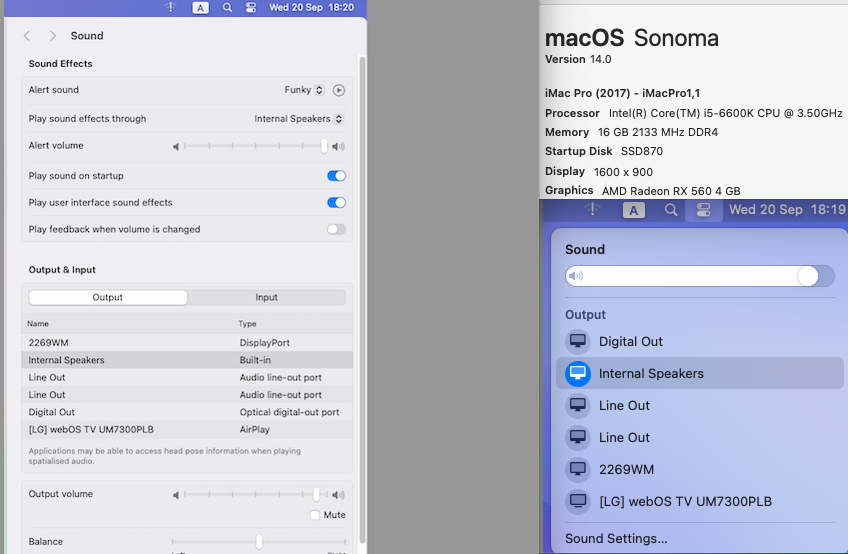This screenshot has width=848, height=554.
Task: Open Play sound effects through dropdown
Action: pyautogui.click(x=299, y=118)
